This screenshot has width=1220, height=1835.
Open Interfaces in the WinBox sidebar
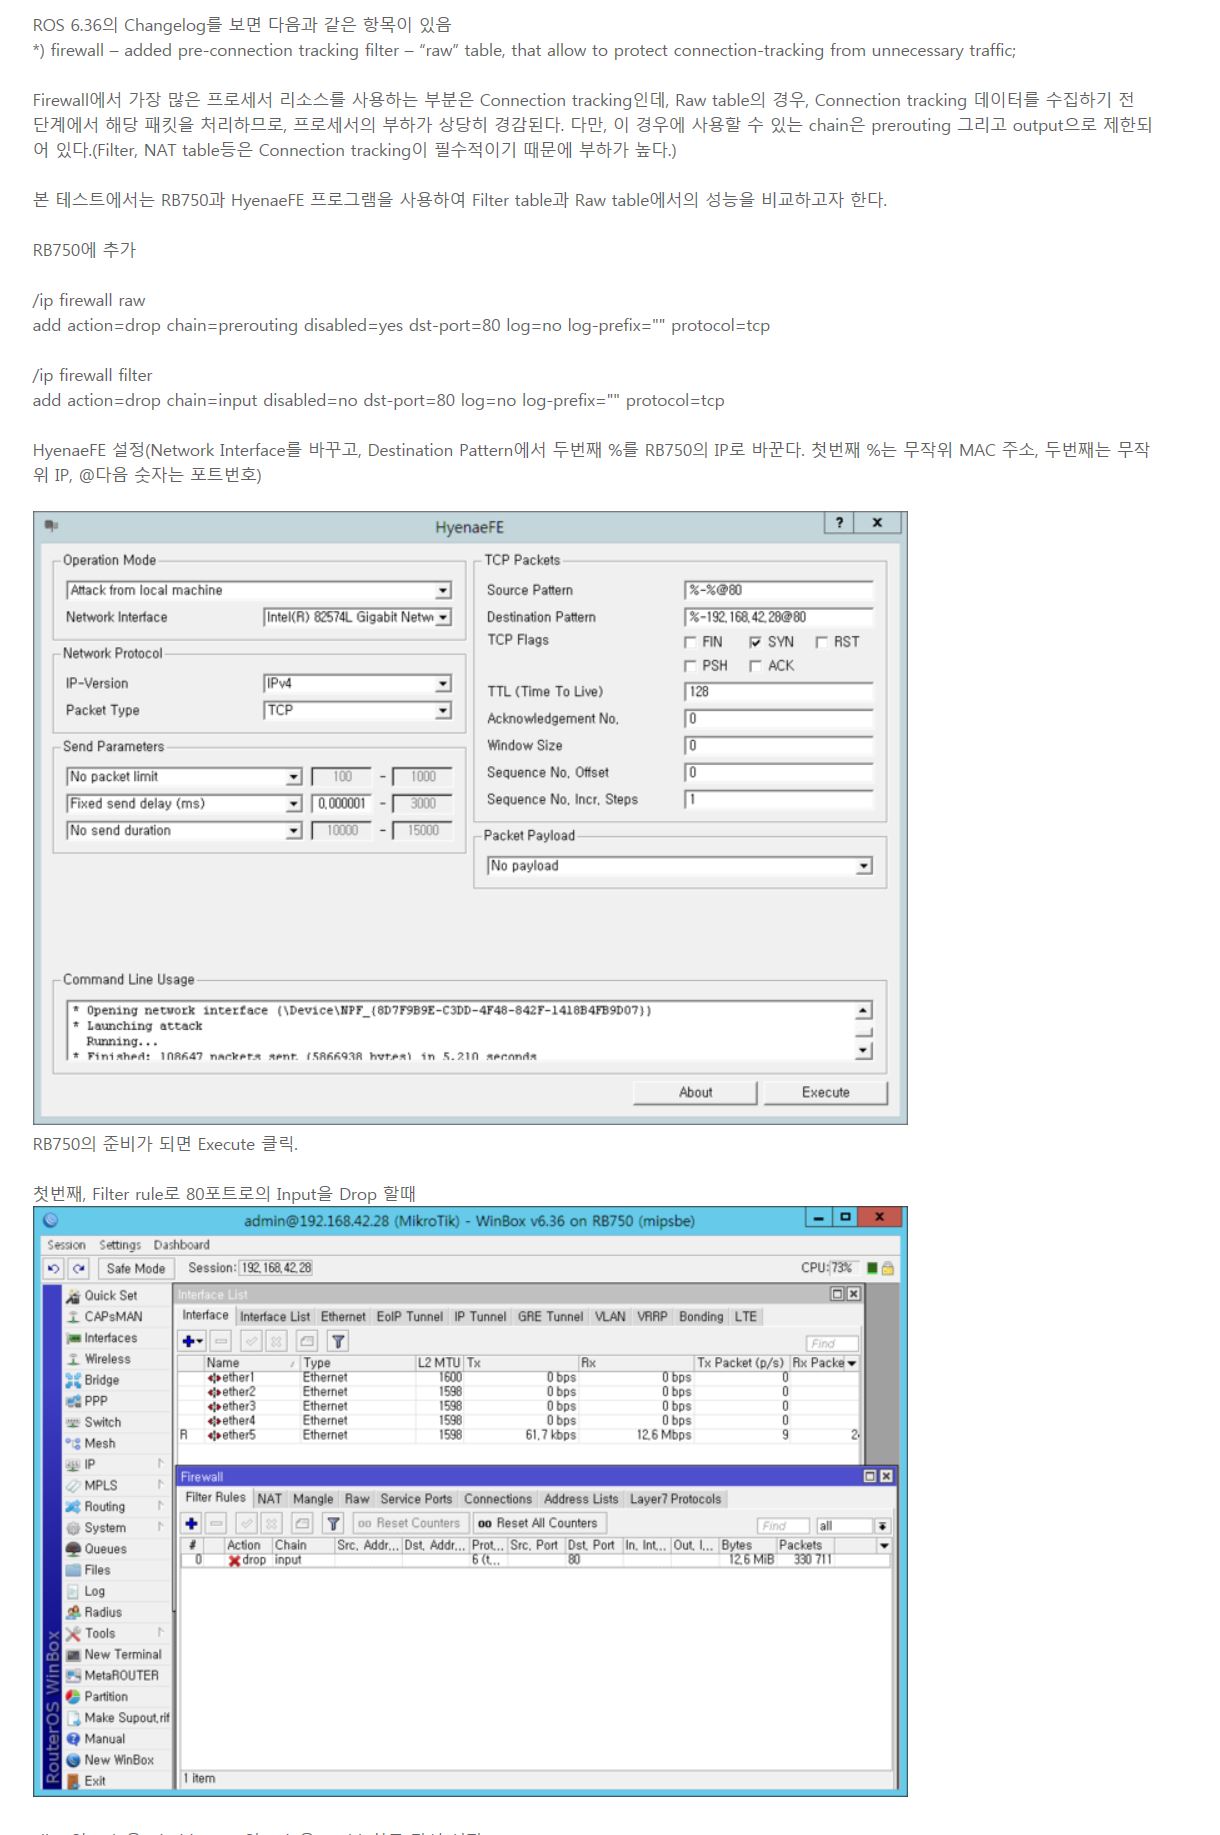coord(110,1338)
